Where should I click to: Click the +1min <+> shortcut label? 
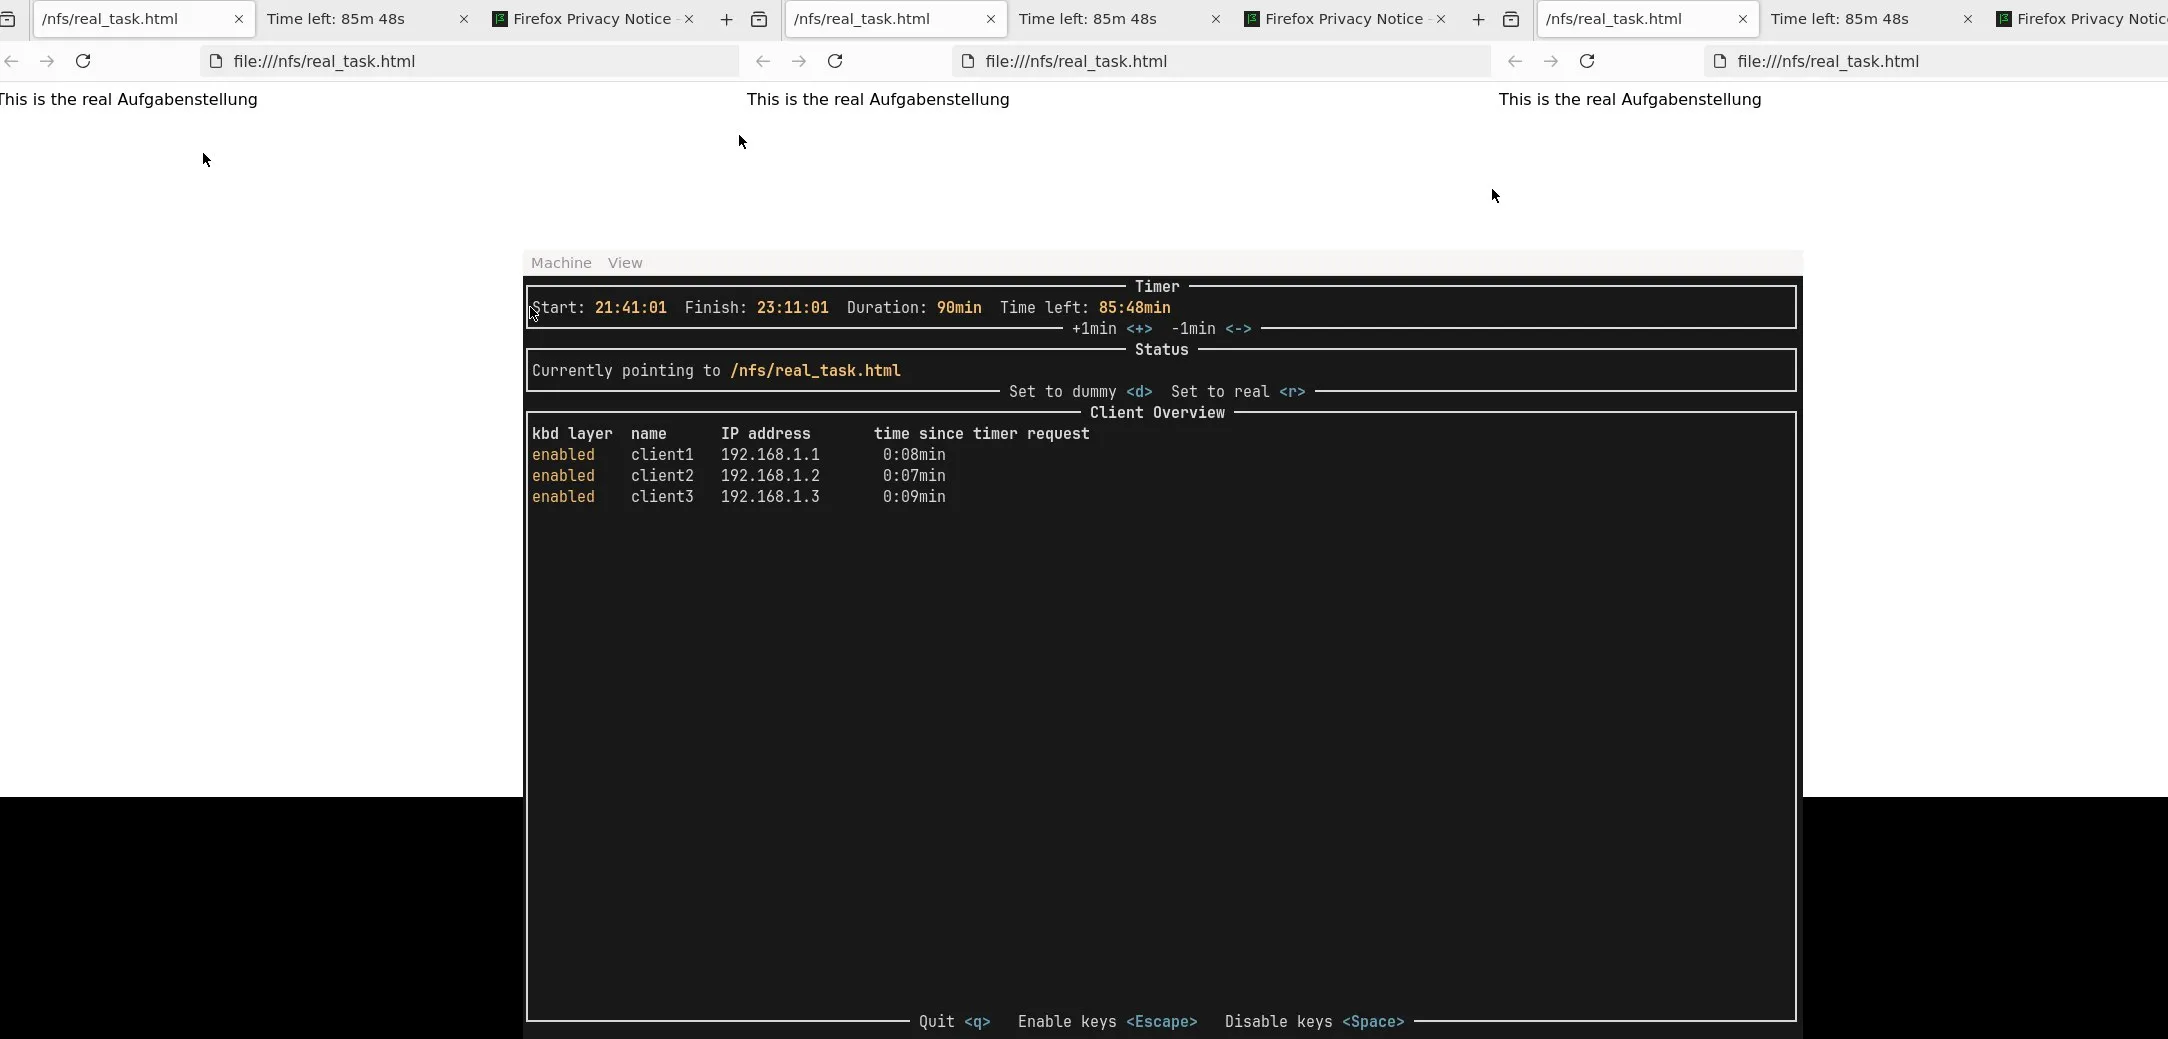[x=1112, y=329]
